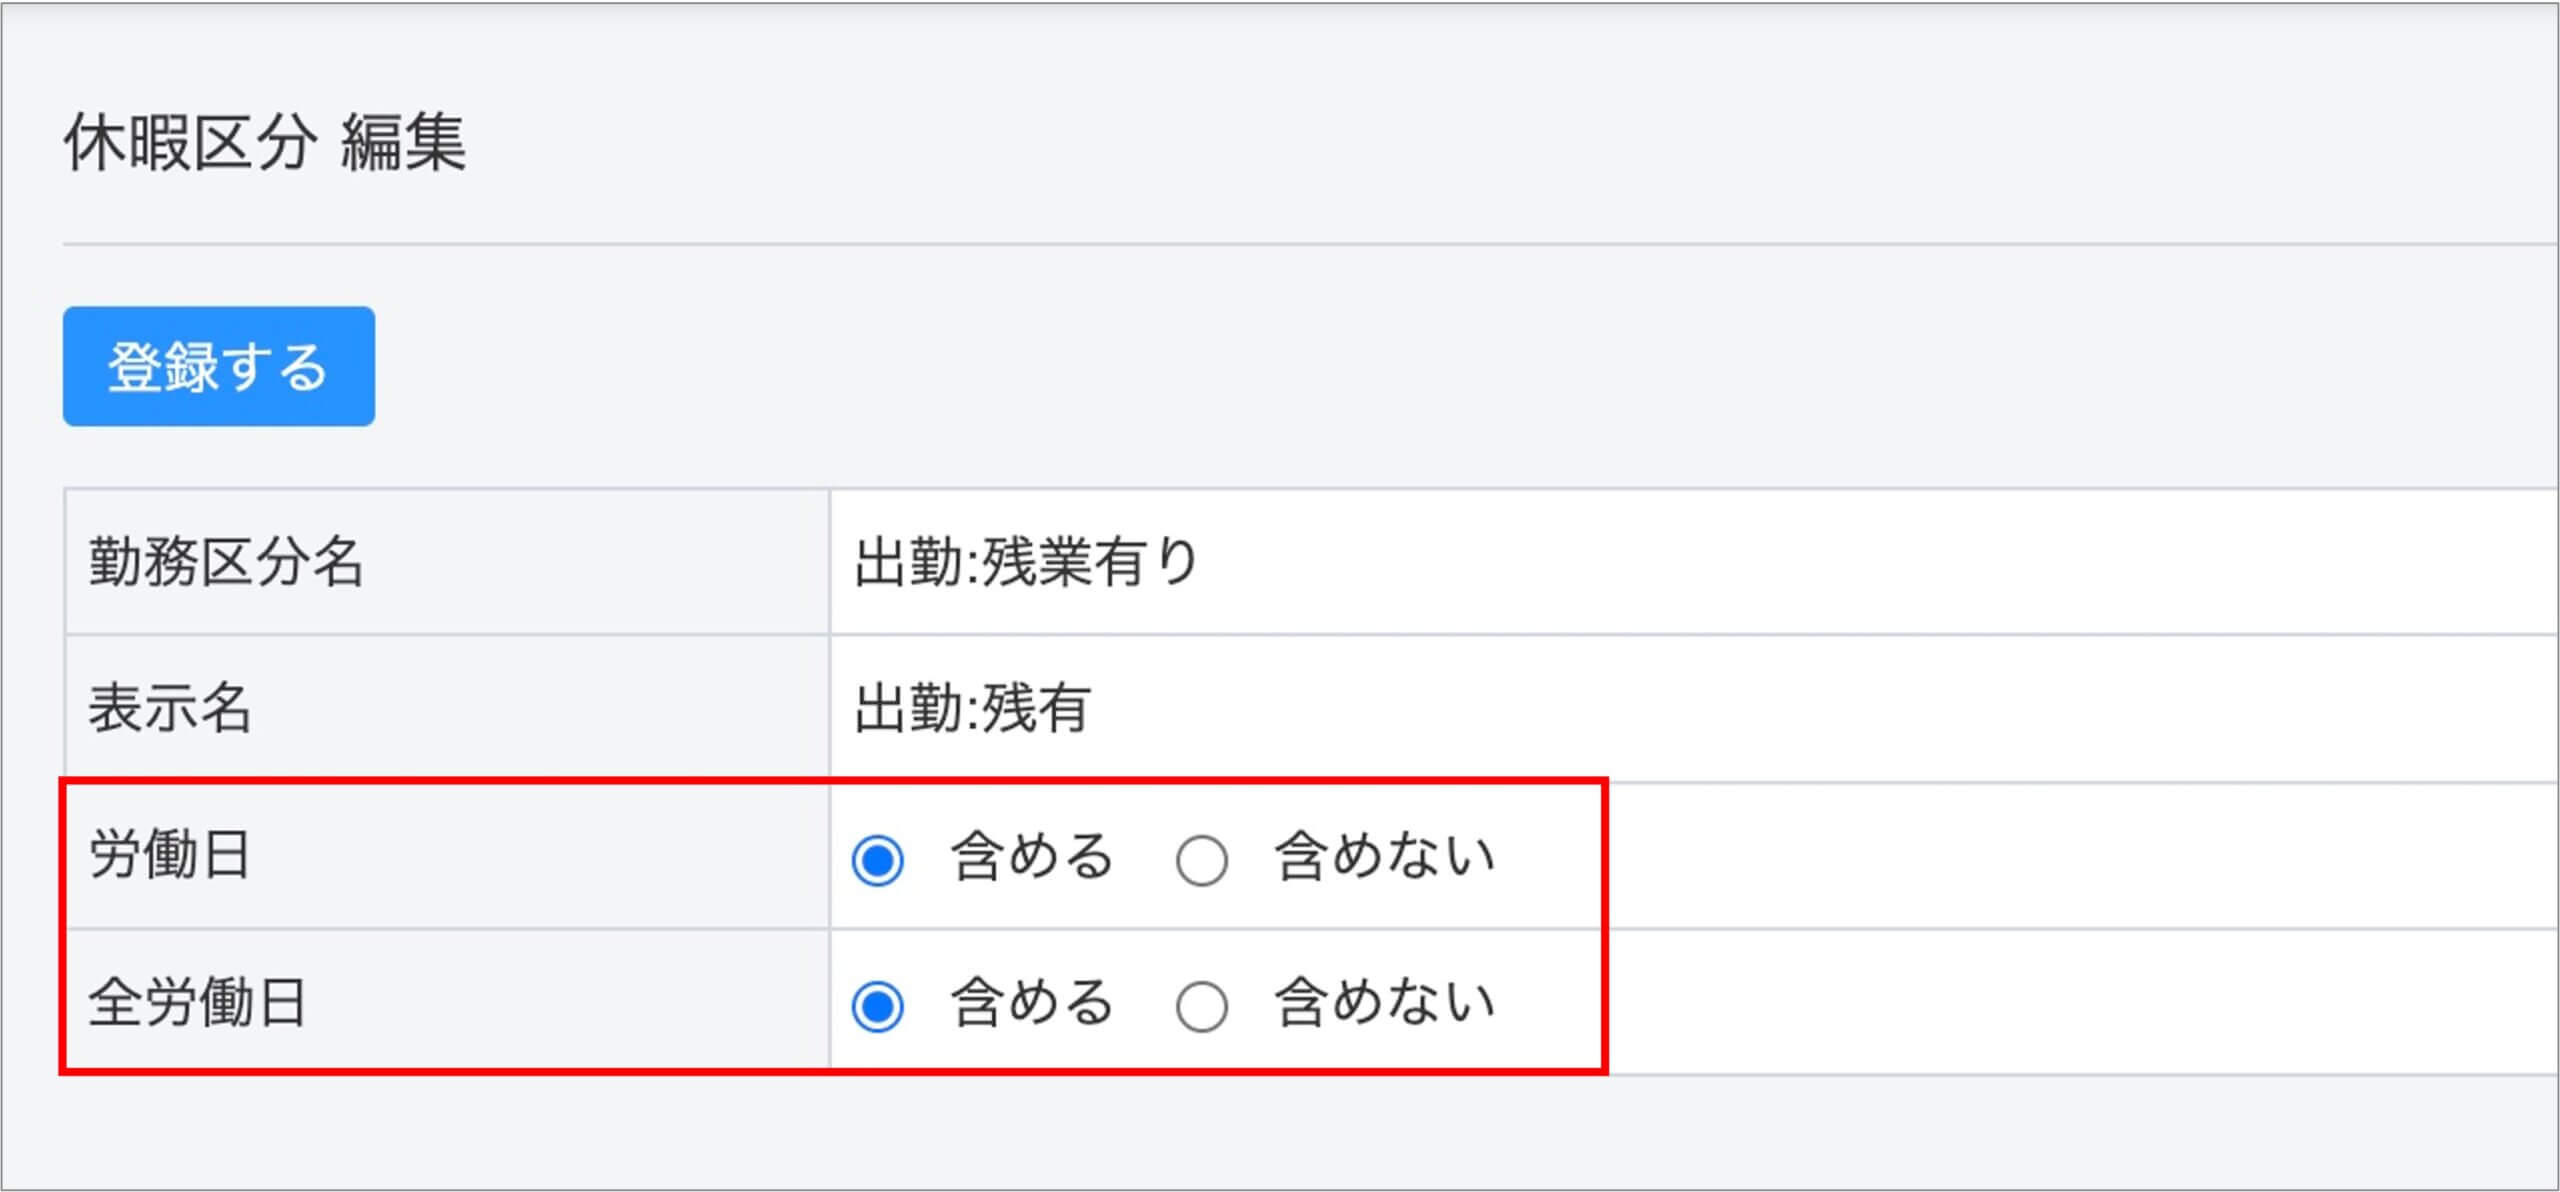Click the 全労働日 row label
Image resolution: width=2560 pixels, height=1192 pixels.
198,1003
